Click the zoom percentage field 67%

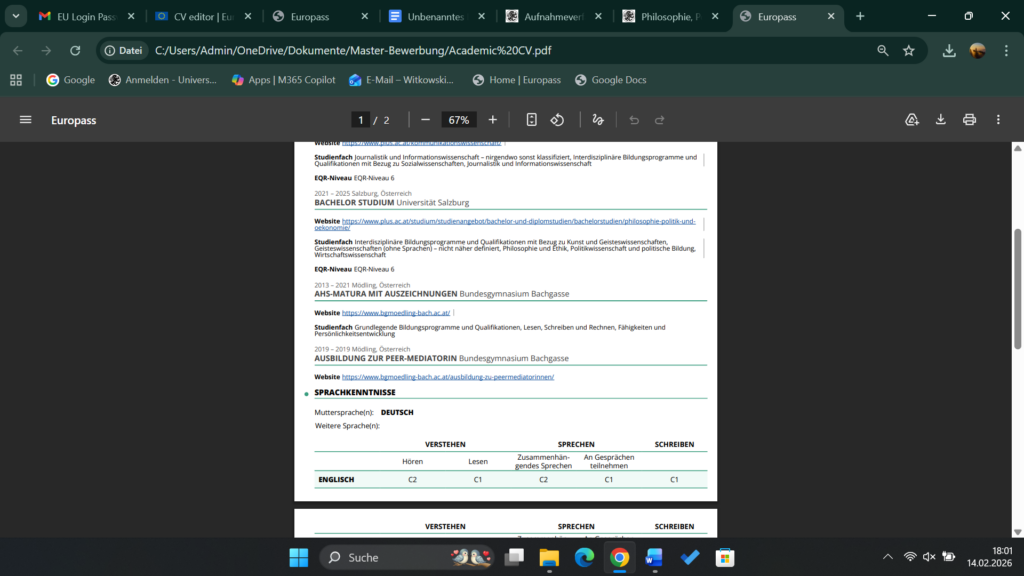pos(458,120)
